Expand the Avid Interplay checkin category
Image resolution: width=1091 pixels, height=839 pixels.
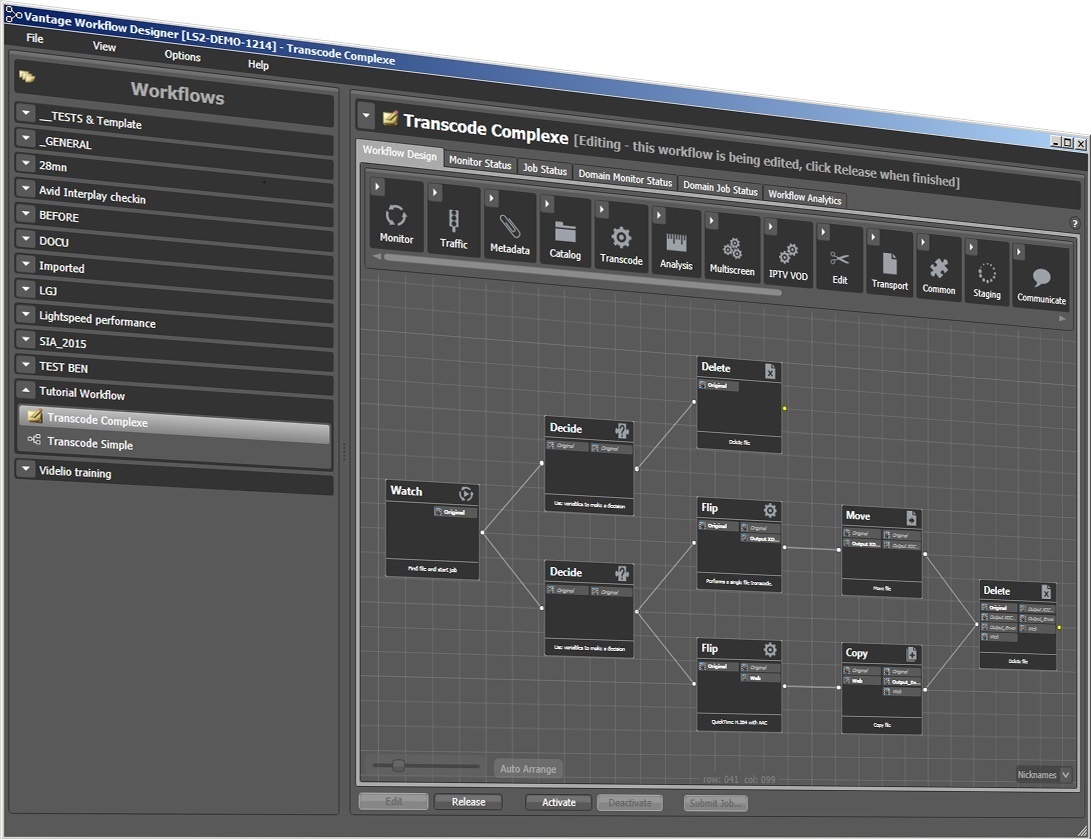[x=26, y=189]
